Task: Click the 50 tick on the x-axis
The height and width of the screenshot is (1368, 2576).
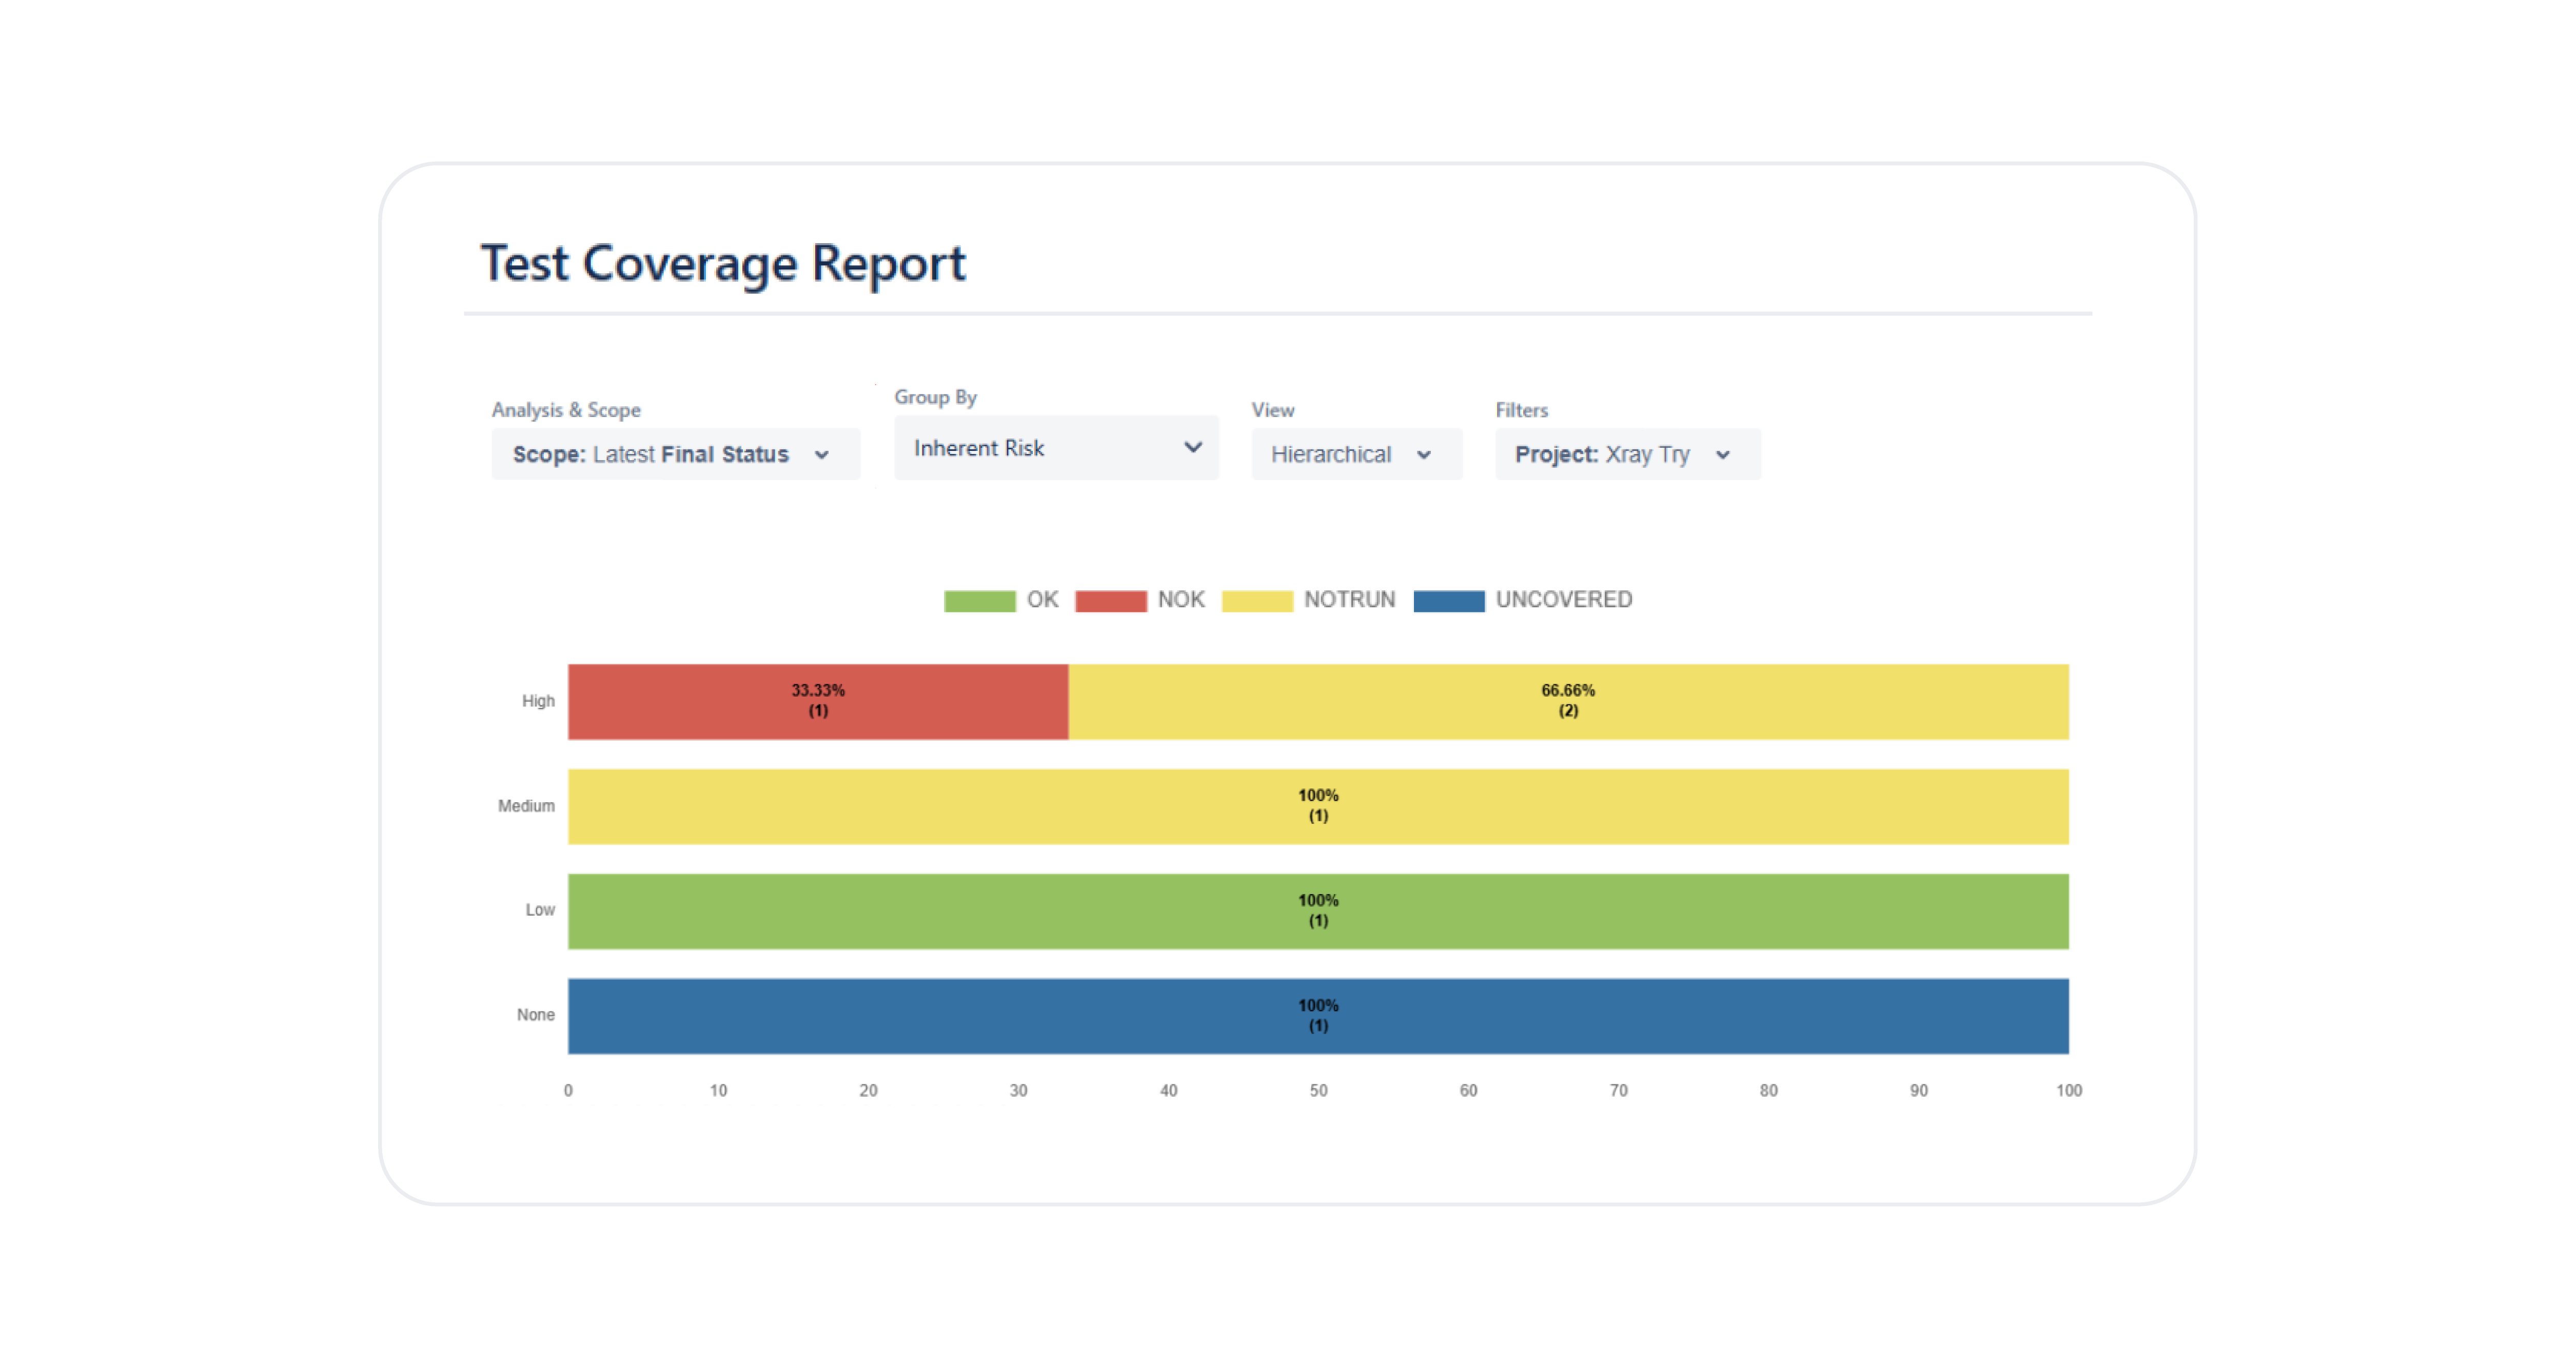Action: coord(1318,1091)
